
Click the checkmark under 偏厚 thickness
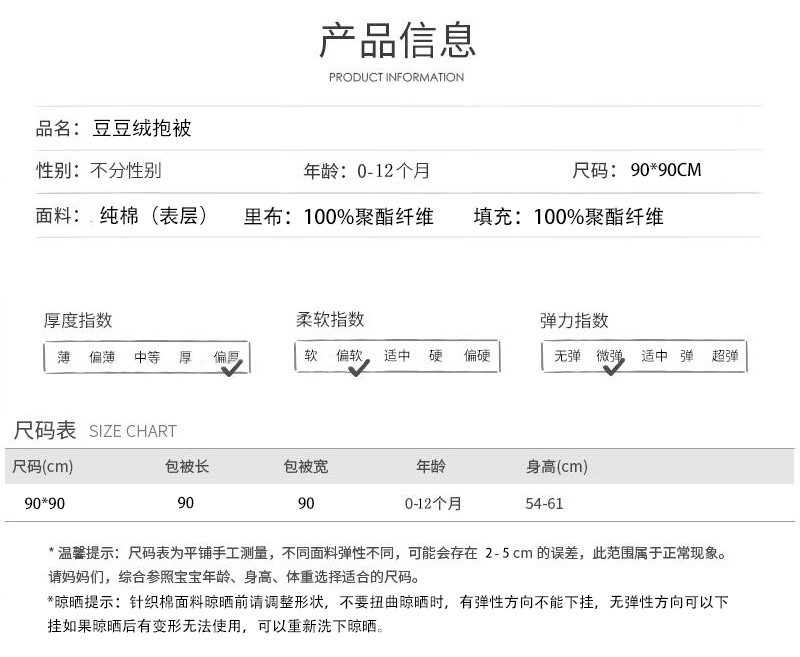tap(232, 368)
